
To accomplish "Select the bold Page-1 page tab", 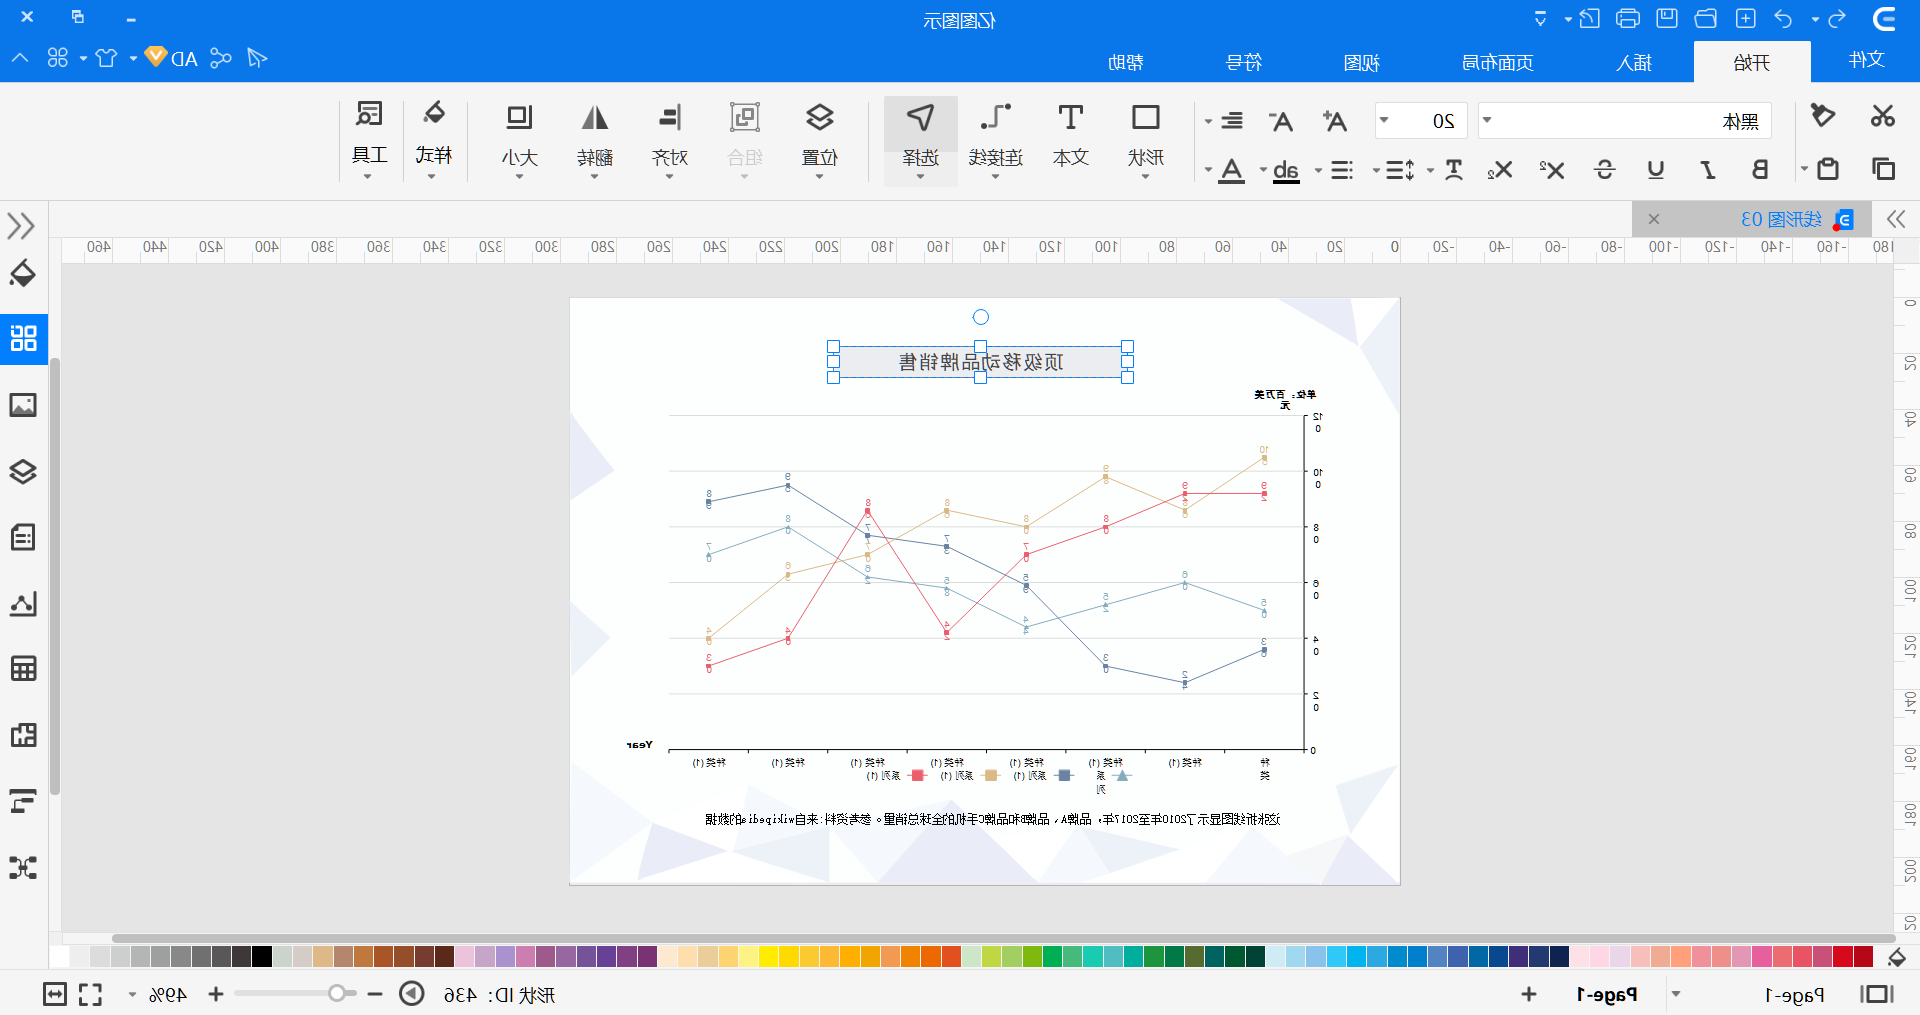I will pos(1607,994).
